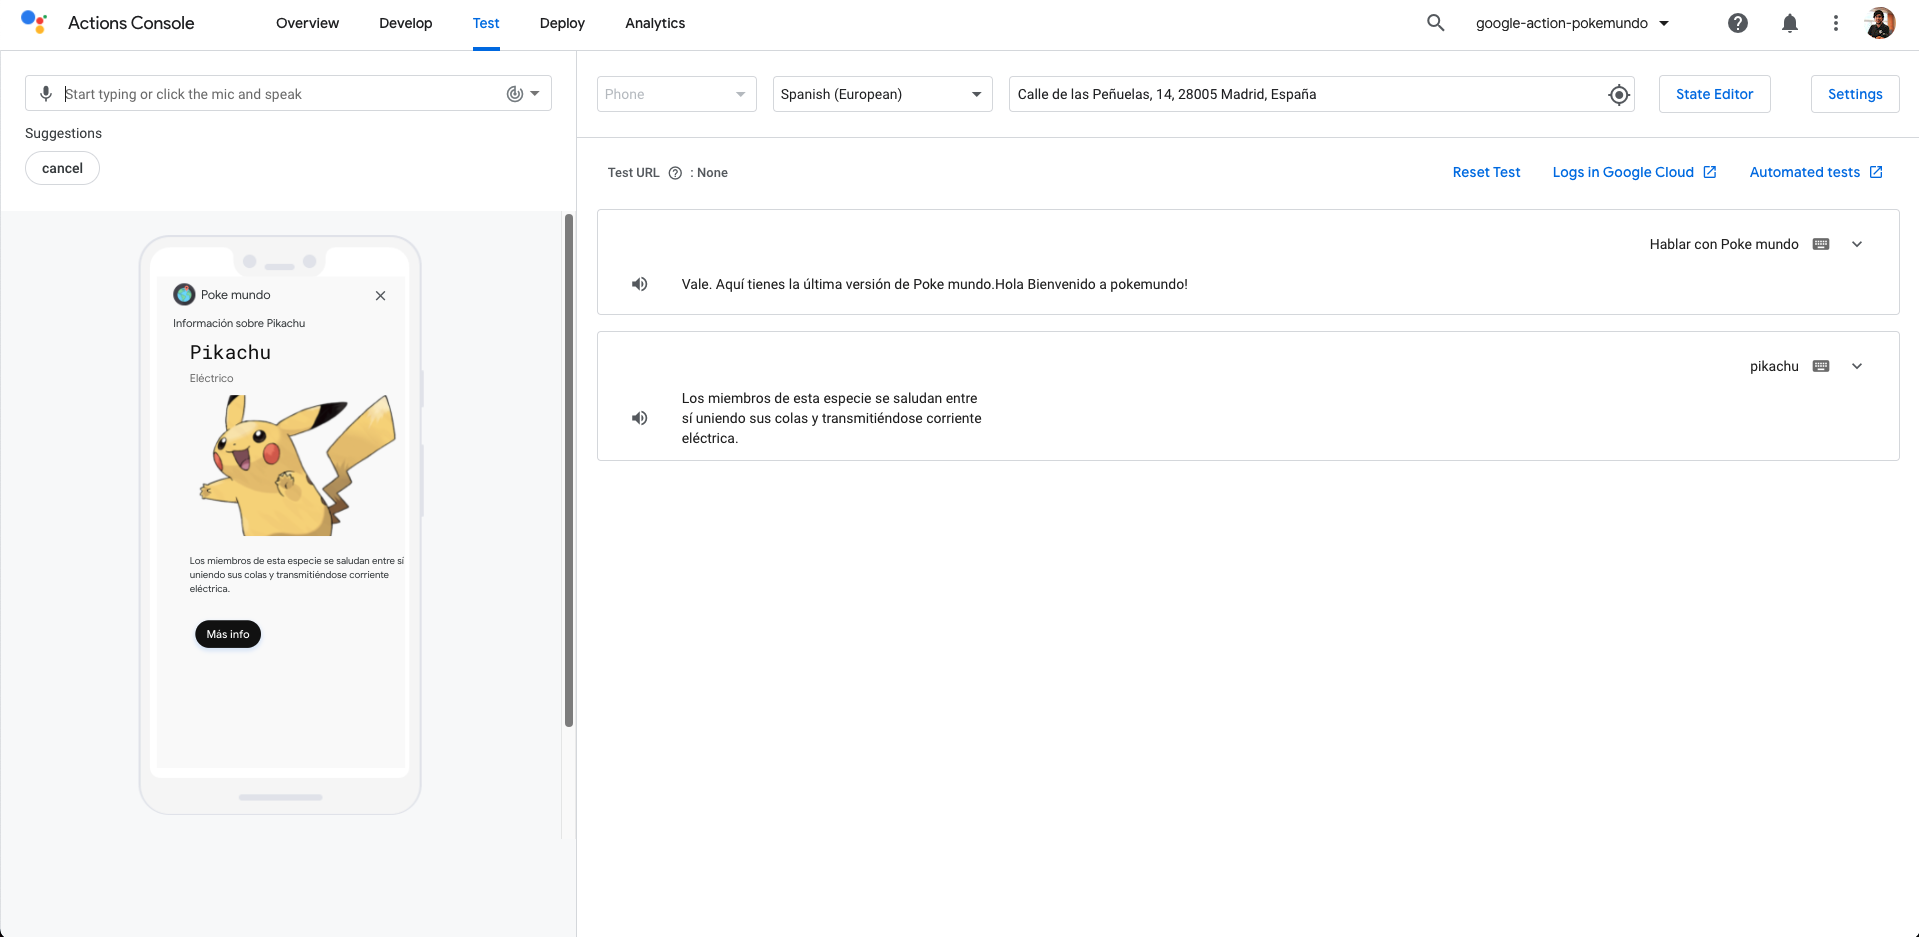Click the Poke mundo avatar icon

184,294
